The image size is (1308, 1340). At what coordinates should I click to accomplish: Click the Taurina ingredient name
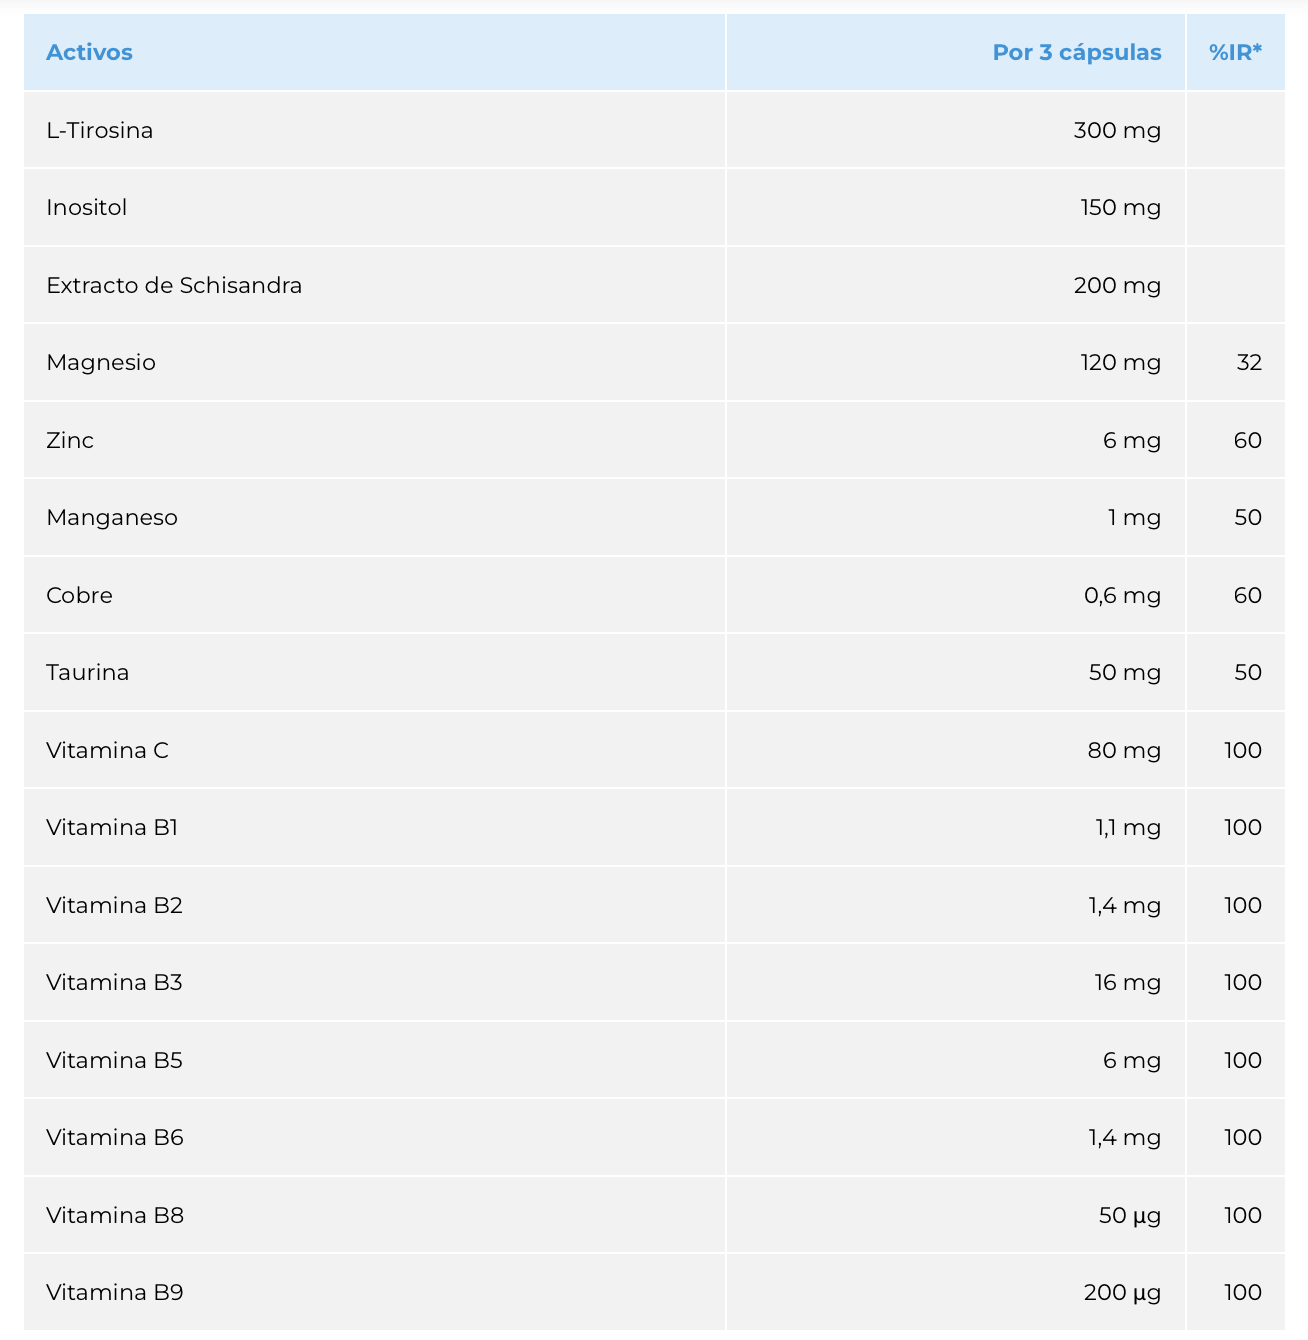[88, 672]
